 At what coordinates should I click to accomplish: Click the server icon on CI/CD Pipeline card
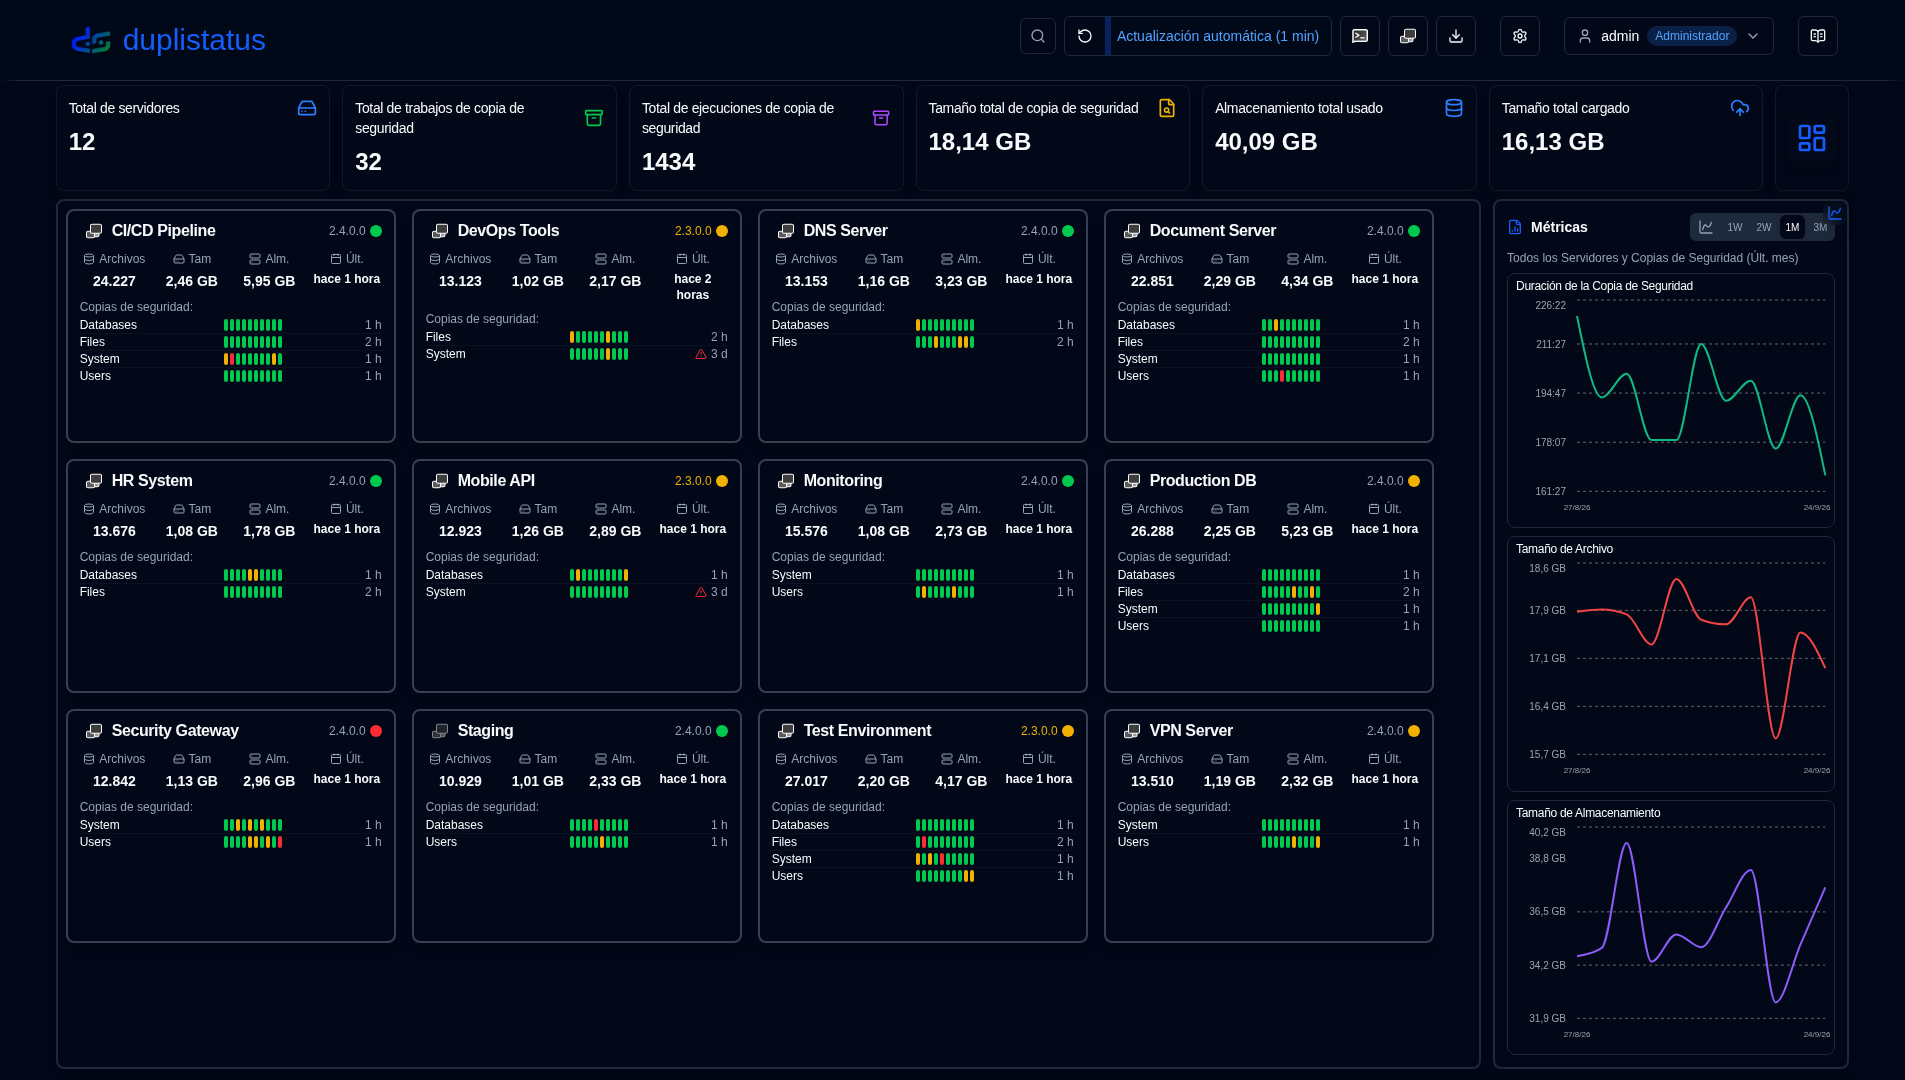[x=94, y=231]
